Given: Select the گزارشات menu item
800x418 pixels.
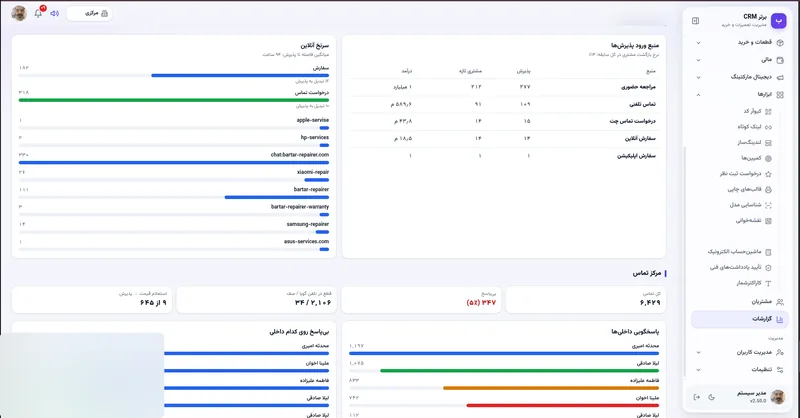Looking at the screenshot, I should coord(739,319).
